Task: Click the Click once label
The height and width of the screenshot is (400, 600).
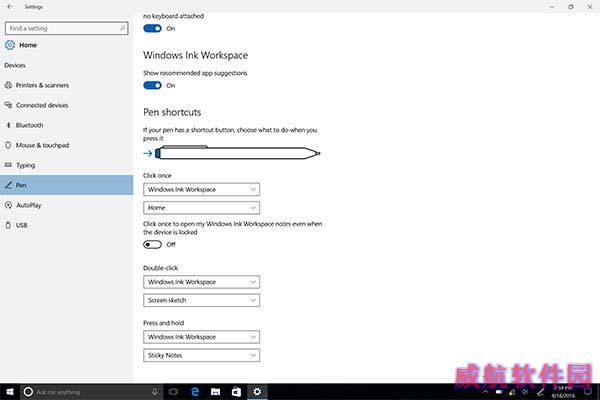Action: [x=157, y=175]
